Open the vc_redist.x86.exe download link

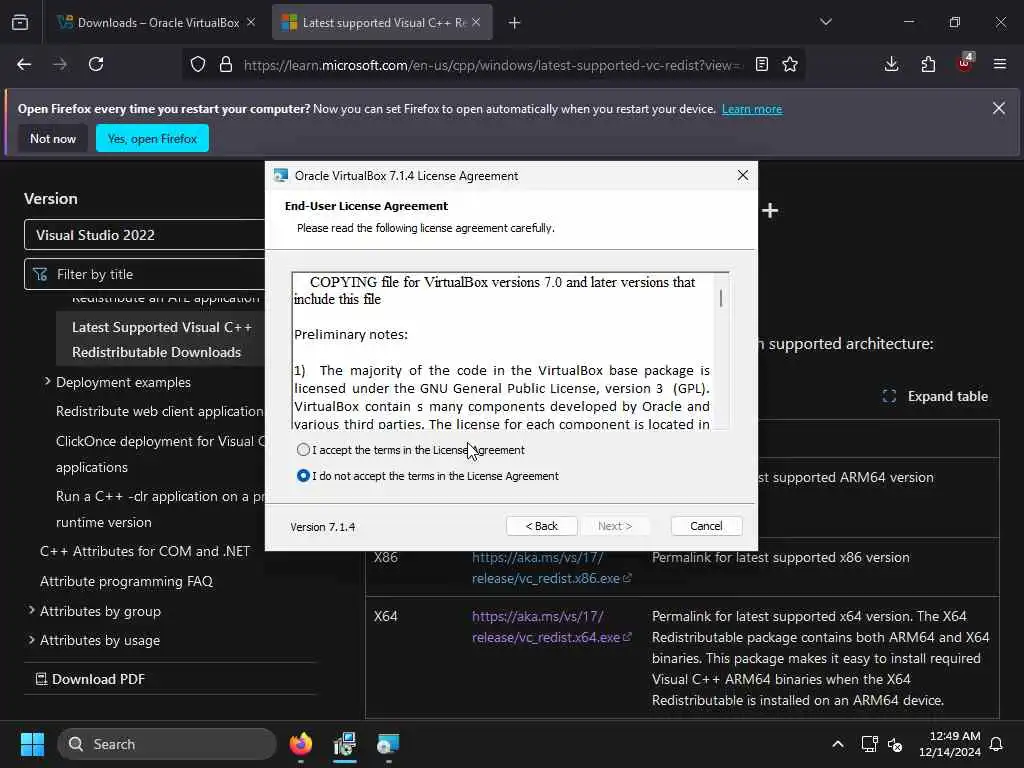(x=551, y=568)
